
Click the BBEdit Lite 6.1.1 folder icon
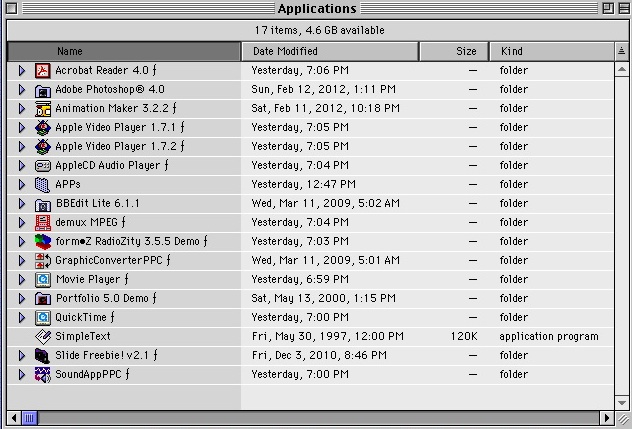coord(42,204)
